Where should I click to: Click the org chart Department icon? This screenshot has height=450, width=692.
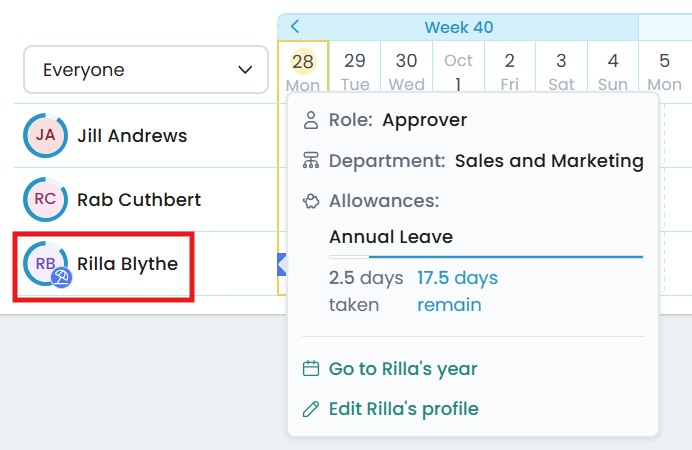click(x=311, y=161)
